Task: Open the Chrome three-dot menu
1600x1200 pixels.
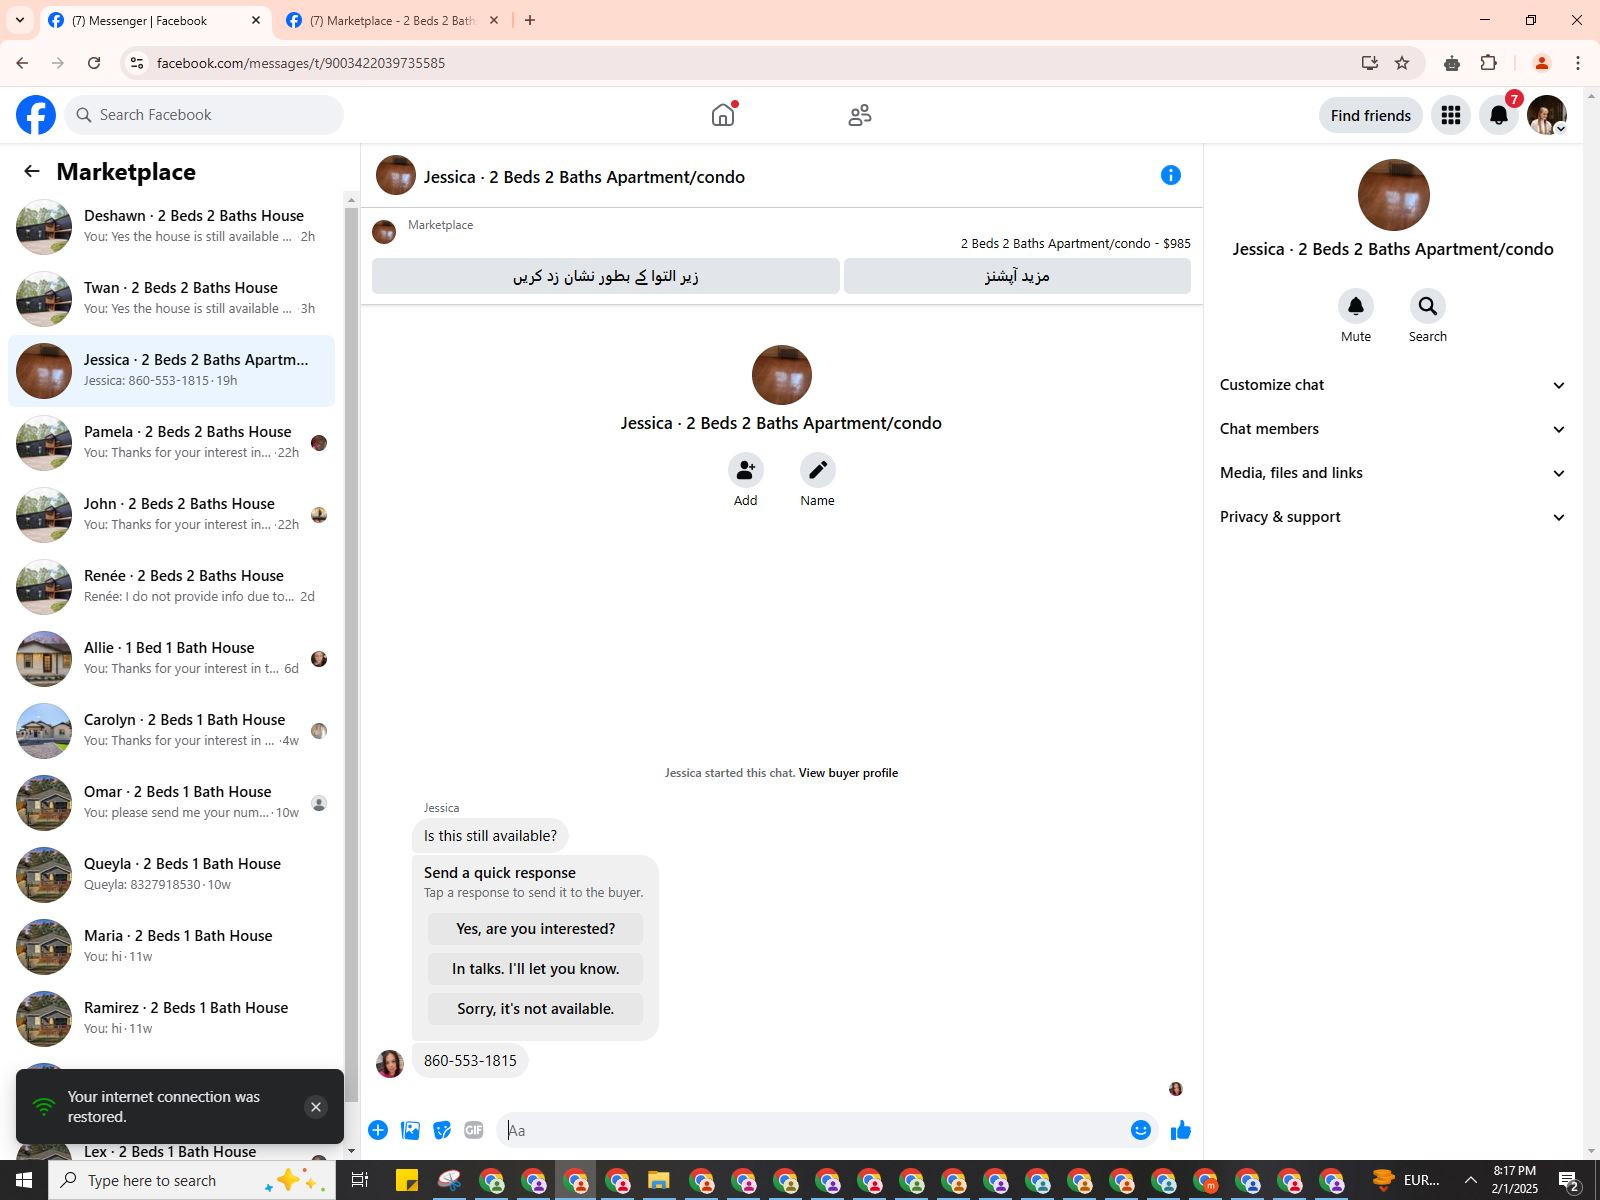Action: [x=1578, y=63]
